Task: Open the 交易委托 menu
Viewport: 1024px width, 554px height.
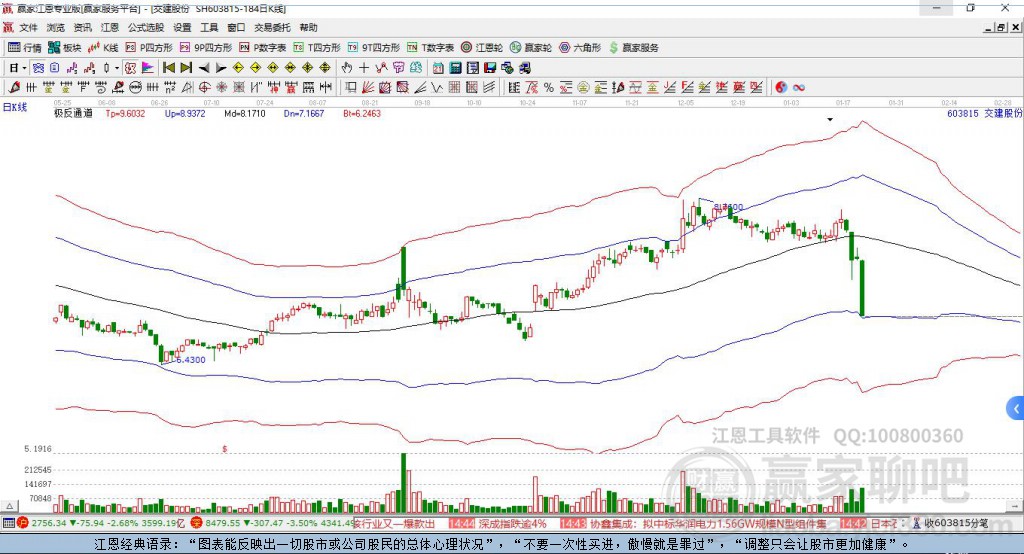Action: [x=272, y=27]
